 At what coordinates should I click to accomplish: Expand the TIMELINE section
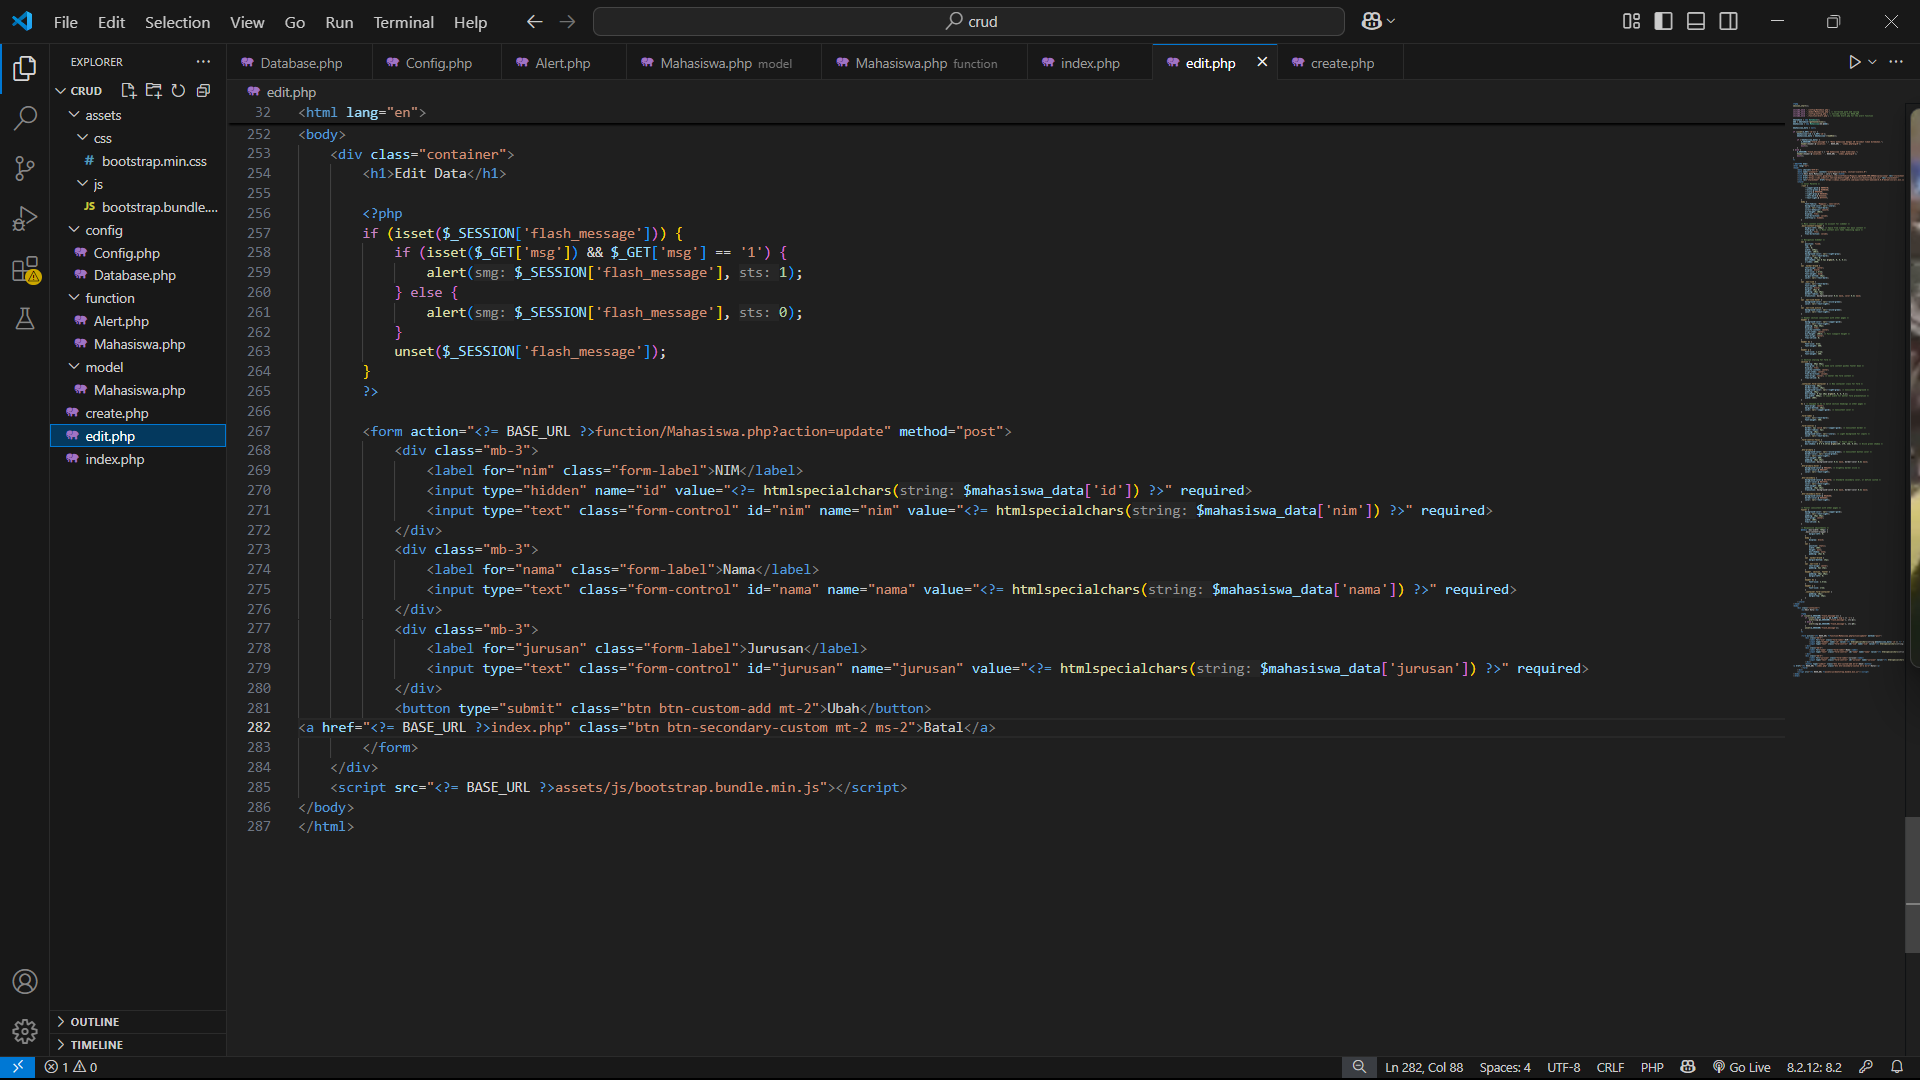click(x=96, y=1045)
